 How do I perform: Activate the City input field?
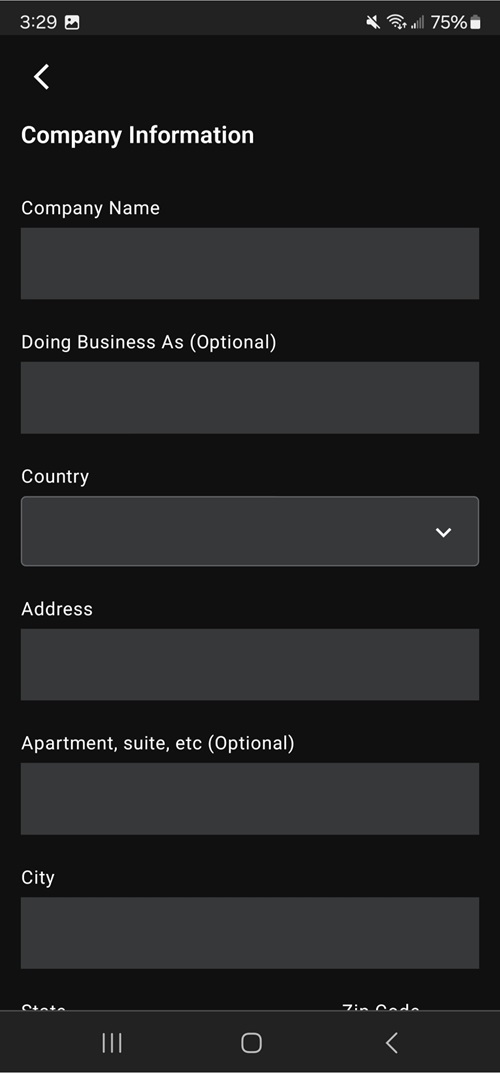pyautogui.click(x=250, y=933)
